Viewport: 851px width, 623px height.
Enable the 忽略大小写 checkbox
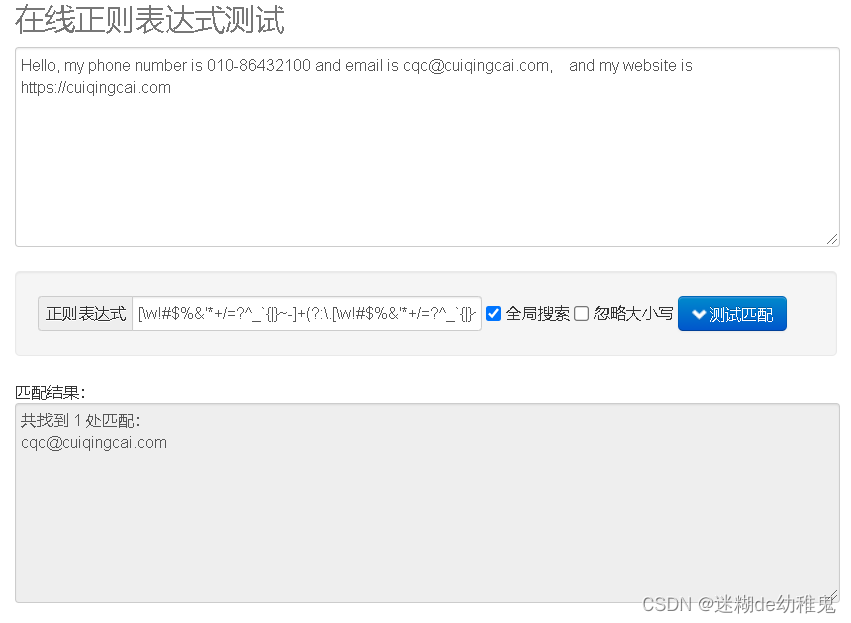point(581,314)
